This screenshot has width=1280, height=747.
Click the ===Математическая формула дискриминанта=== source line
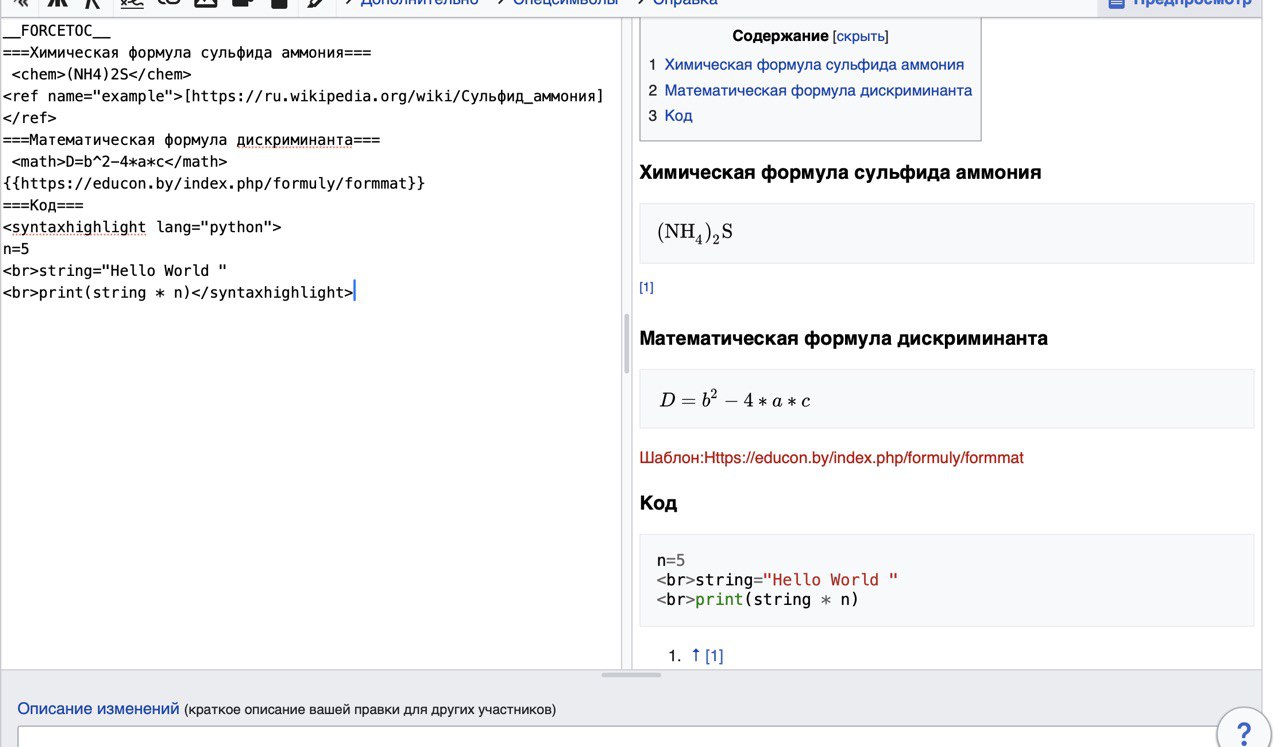click(191, 140)
